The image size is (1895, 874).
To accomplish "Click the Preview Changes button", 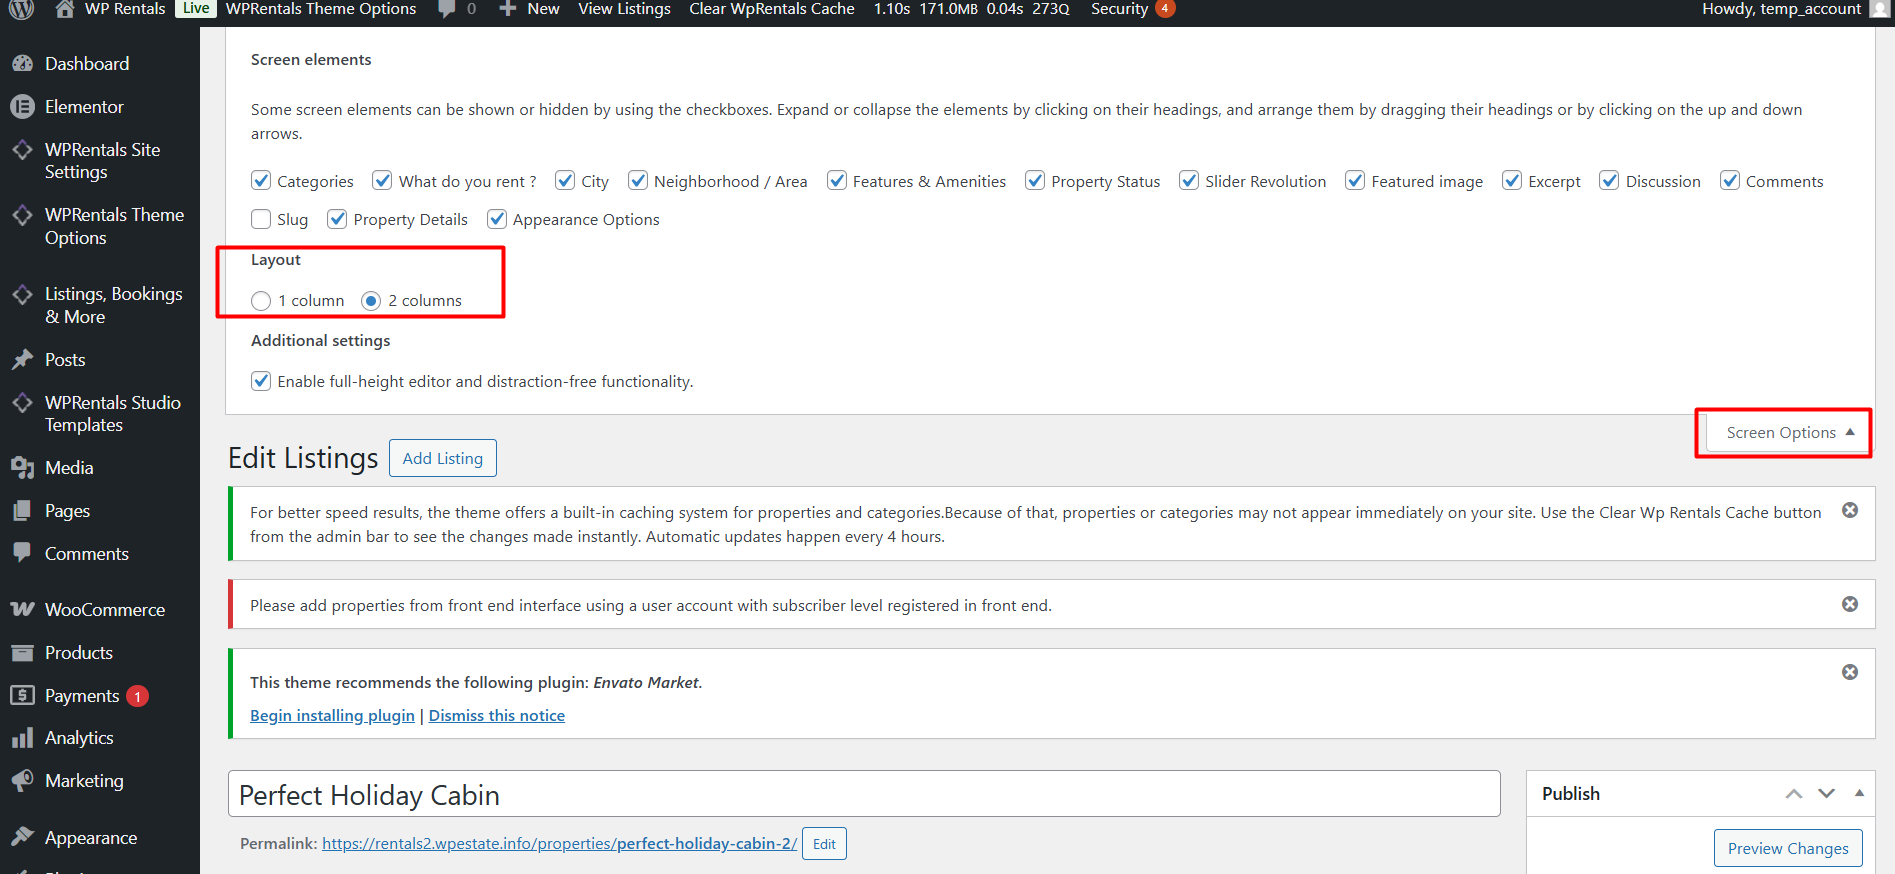I will click(1788, 849).
